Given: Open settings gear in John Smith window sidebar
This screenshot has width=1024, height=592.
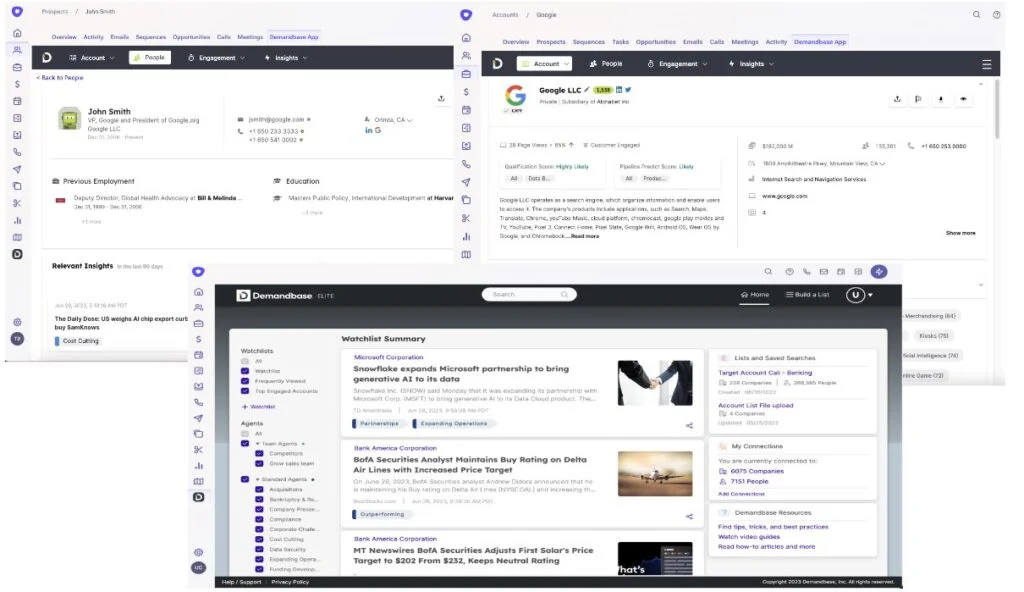Looking at the screenshot, I should [x=18, y=322].
